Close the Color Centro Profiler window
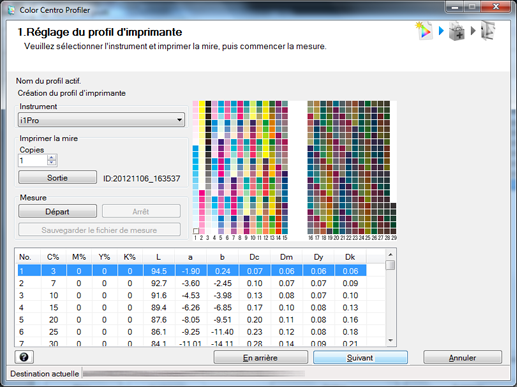Viewport: 517px width, 387px height. coord(496,6)
